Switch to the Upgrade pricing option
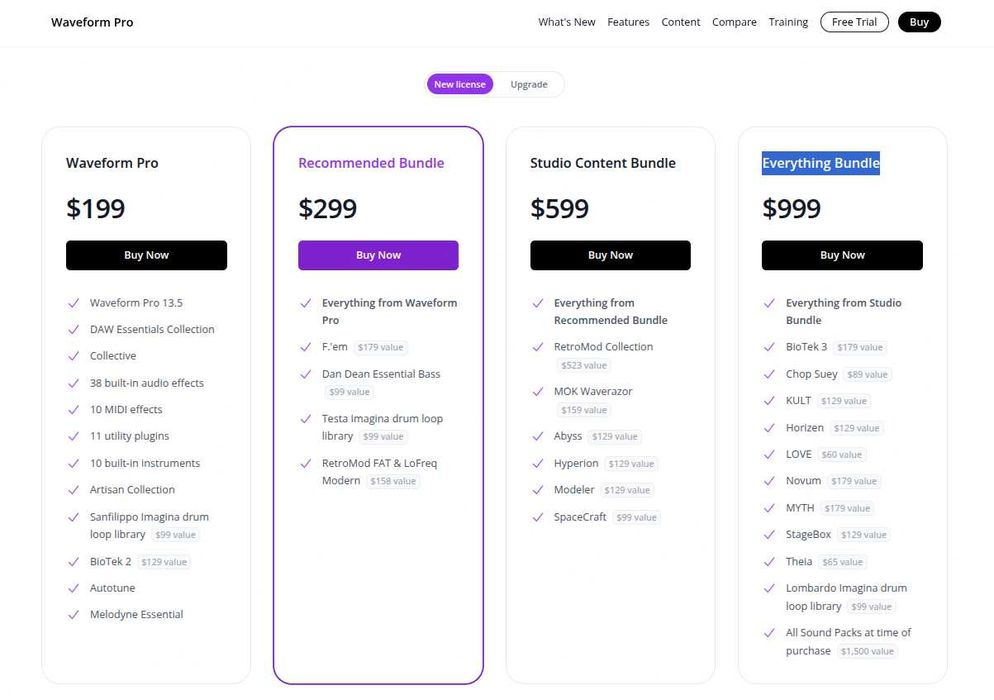The height and width of the screenshot is (700, 994). click(x=529, y=85)
